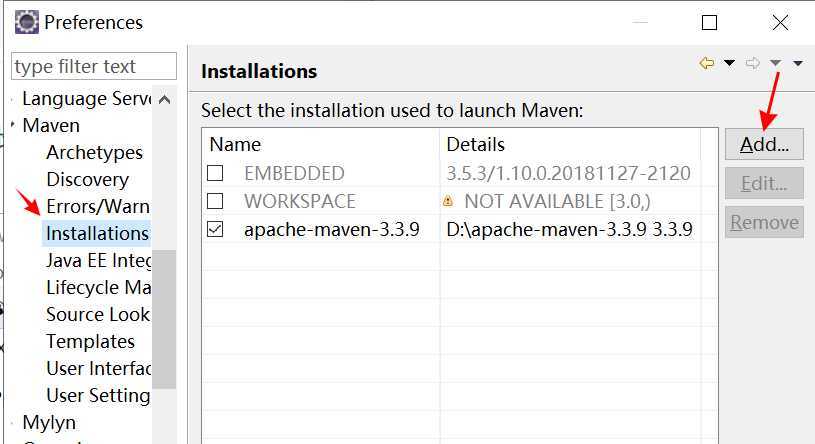The height and width of the screenshot is (444, 815).
Task: Toggle the WORKSPACE installation checkbox
Action: [x=215, y=201]
